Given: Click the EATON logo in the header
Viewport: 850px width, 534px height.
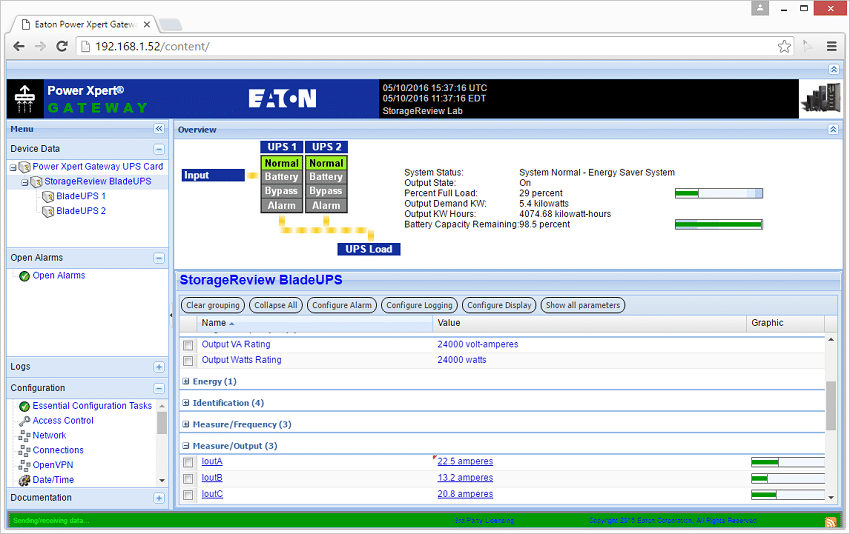Looking at the screenshot, I should pyautogui.click(x=282, y=98).
